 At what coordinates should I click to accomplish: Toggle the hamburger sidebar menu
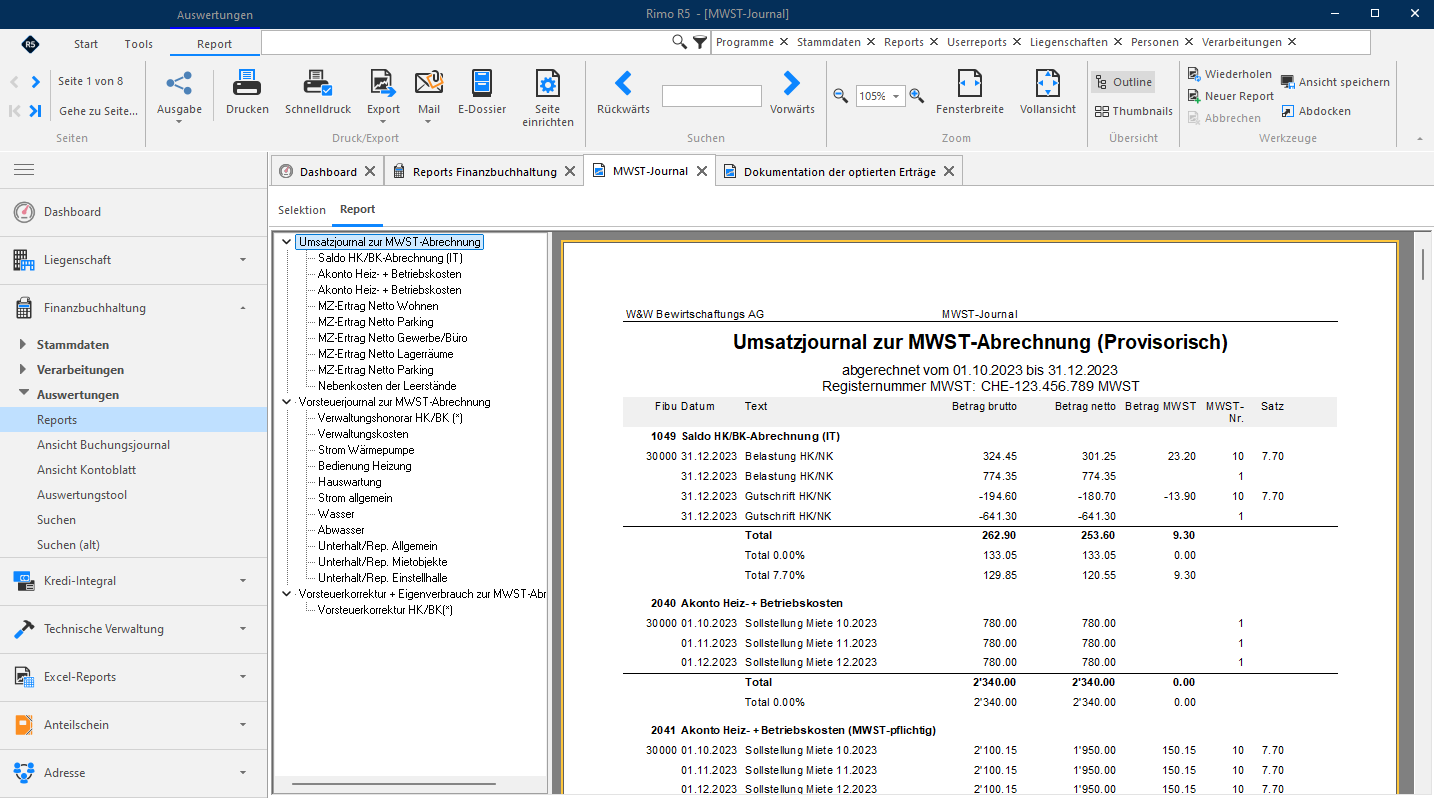pos(24,170)
